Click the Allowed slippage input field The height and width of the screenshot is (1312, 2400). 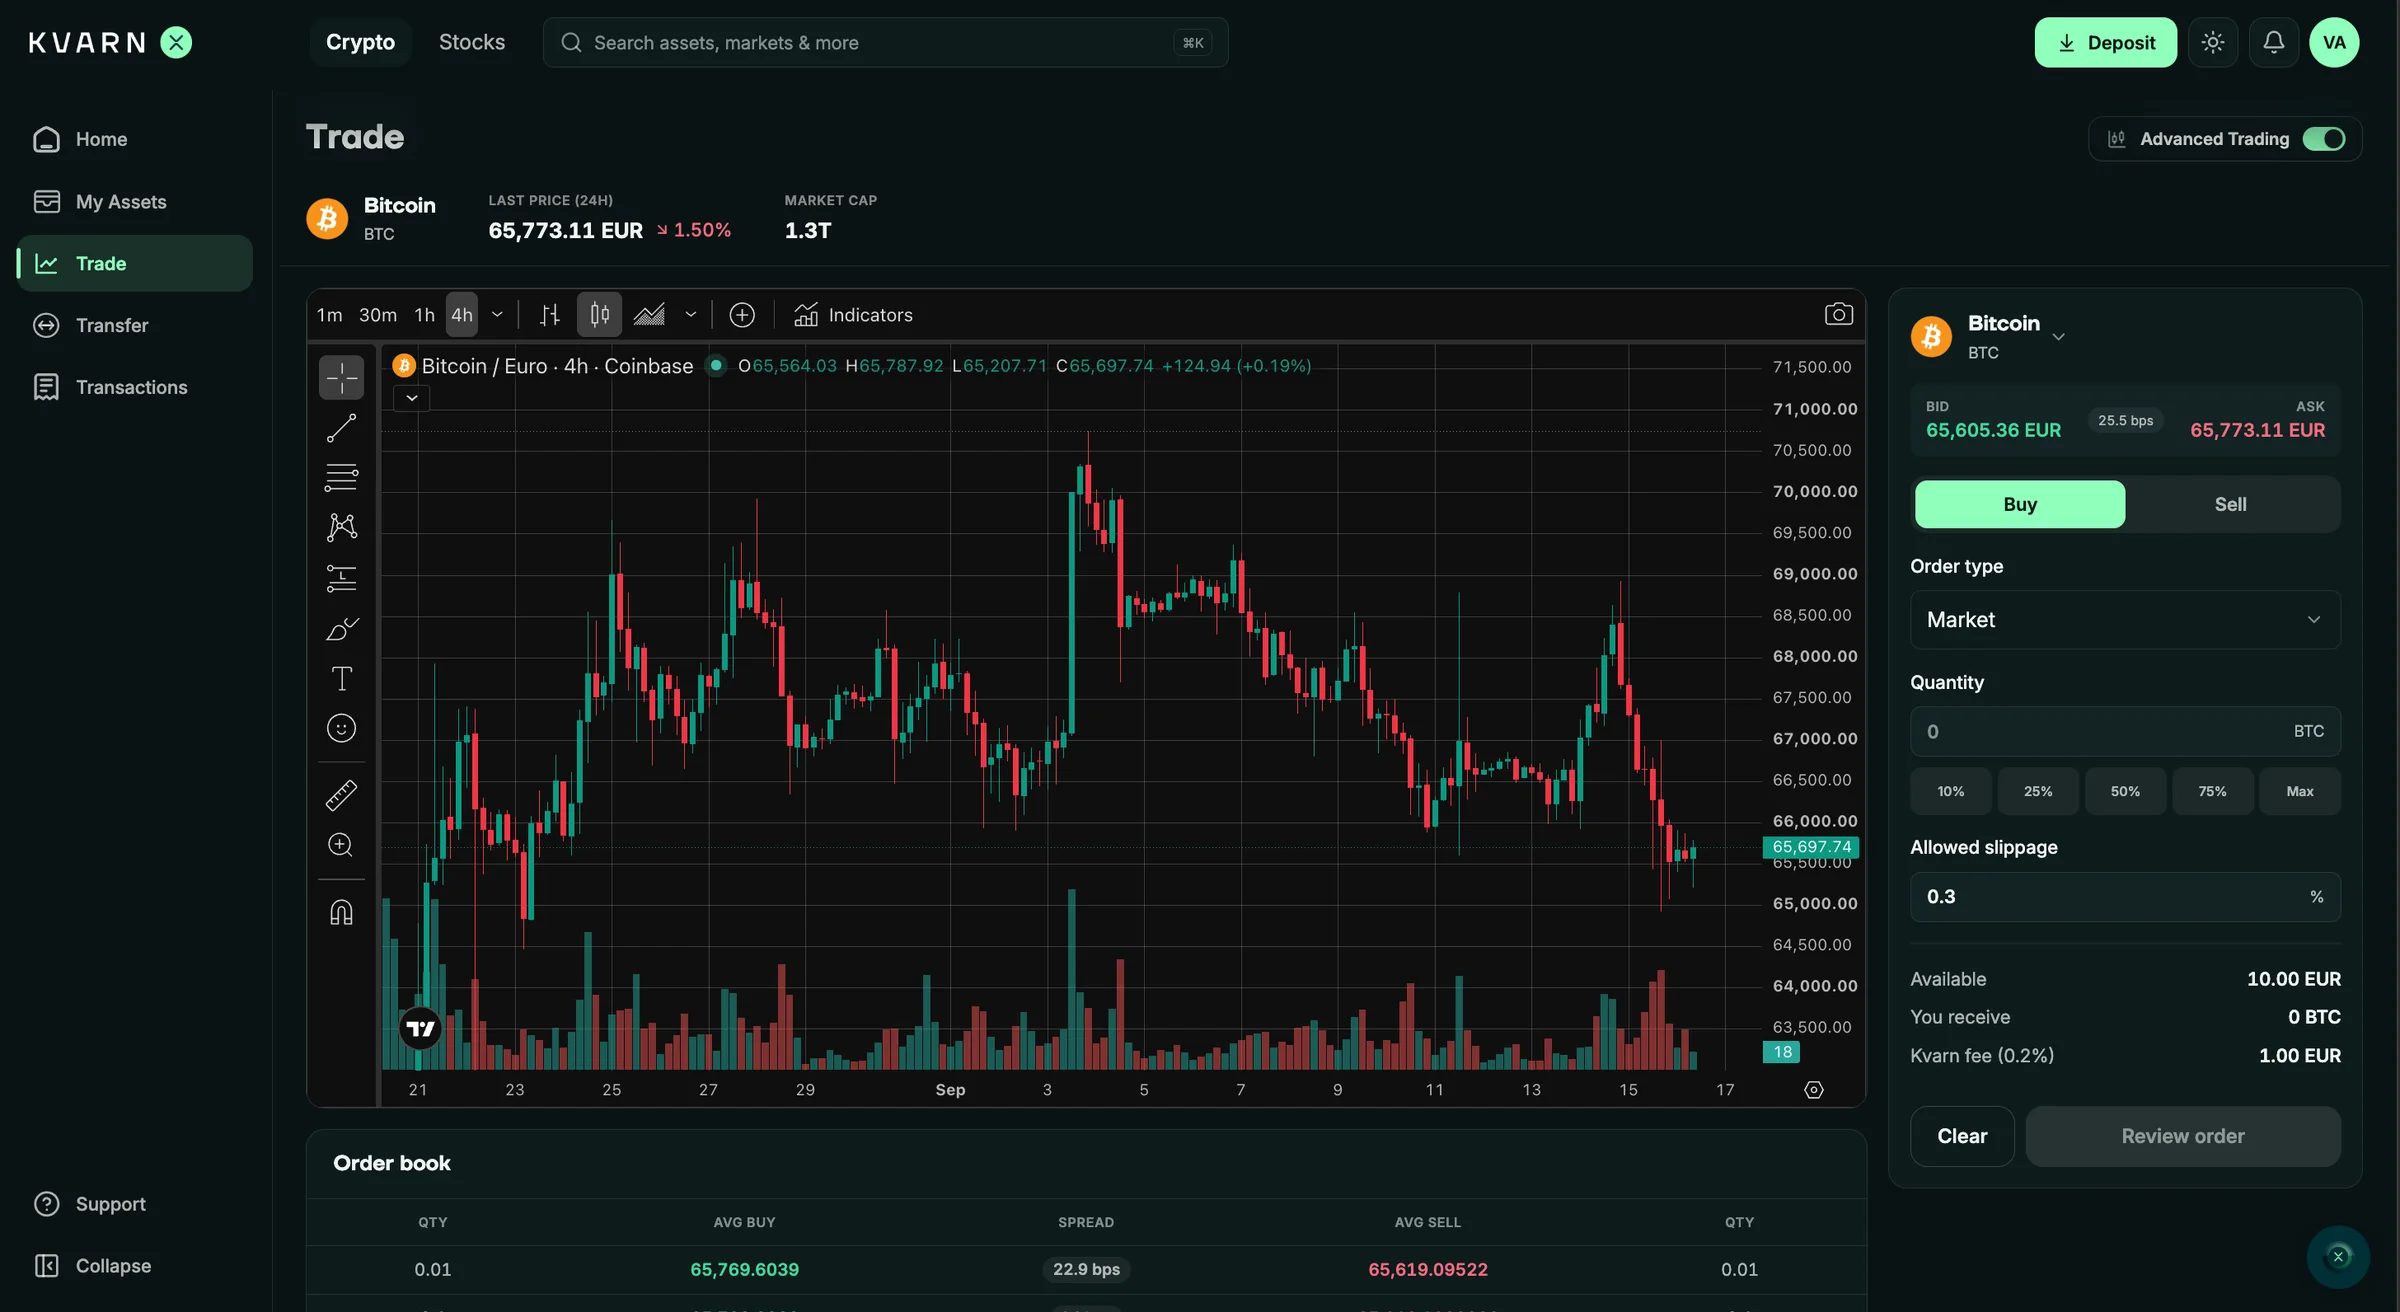(x=2125, y=897)
